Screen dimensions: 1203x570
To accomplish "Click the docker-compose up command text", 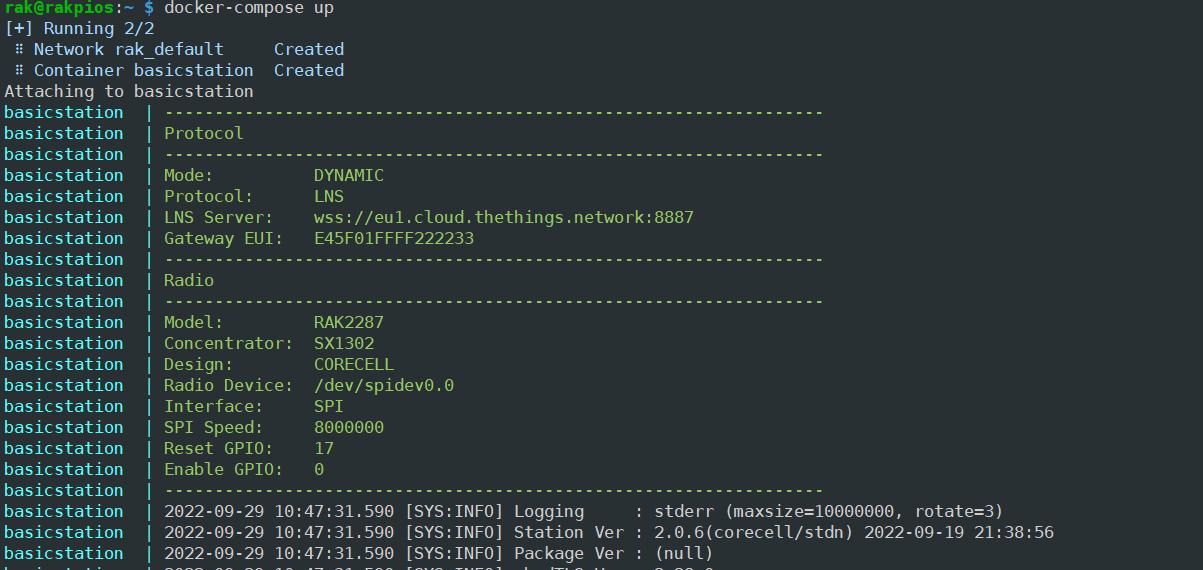I will point(248,8).
